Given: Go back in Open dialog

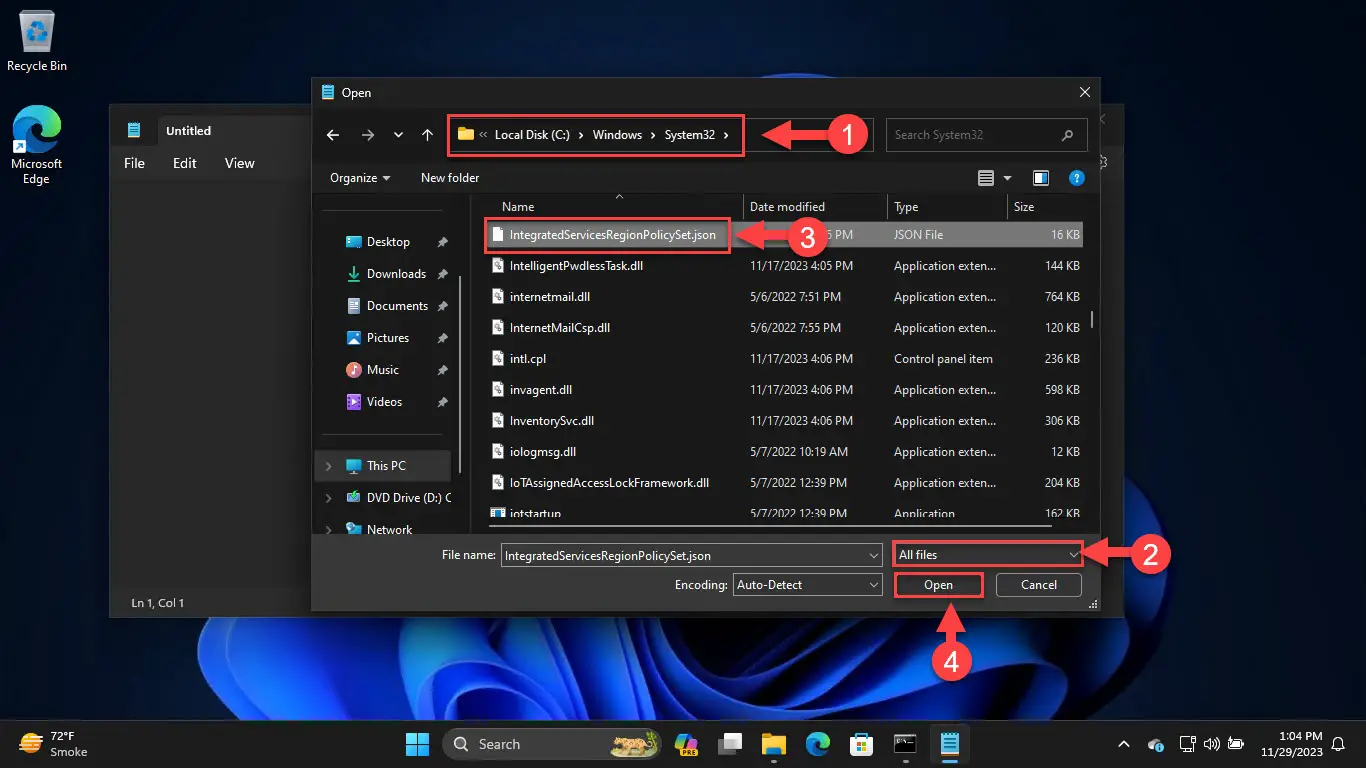Looking at the screenshot, I should pyautogui.click(x=333, y=135).
